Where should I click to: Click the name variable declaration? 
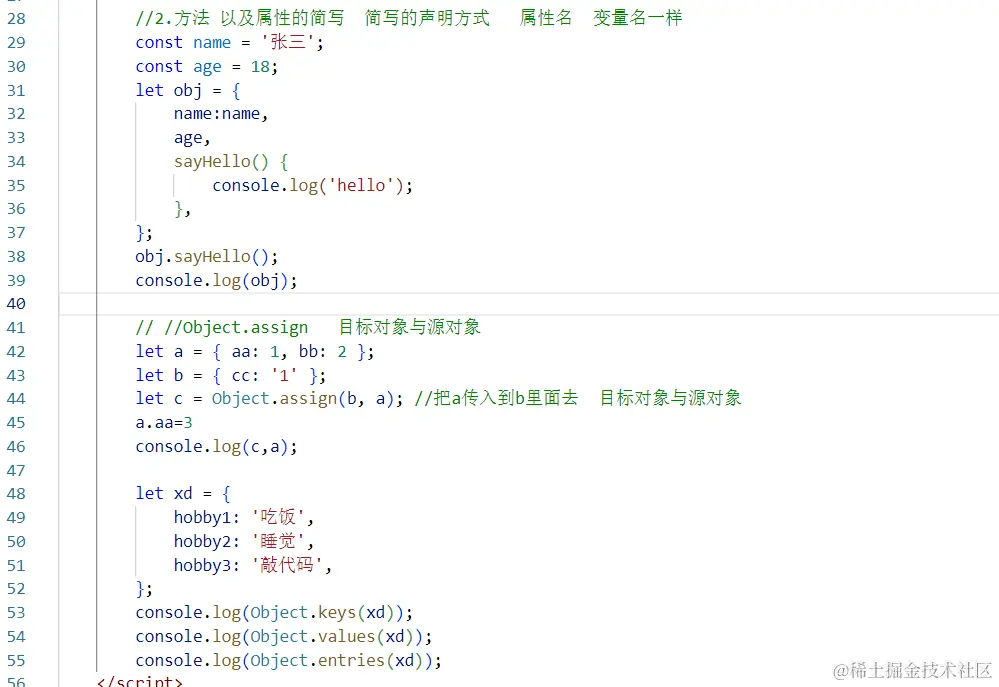click(x=212, y=42)
